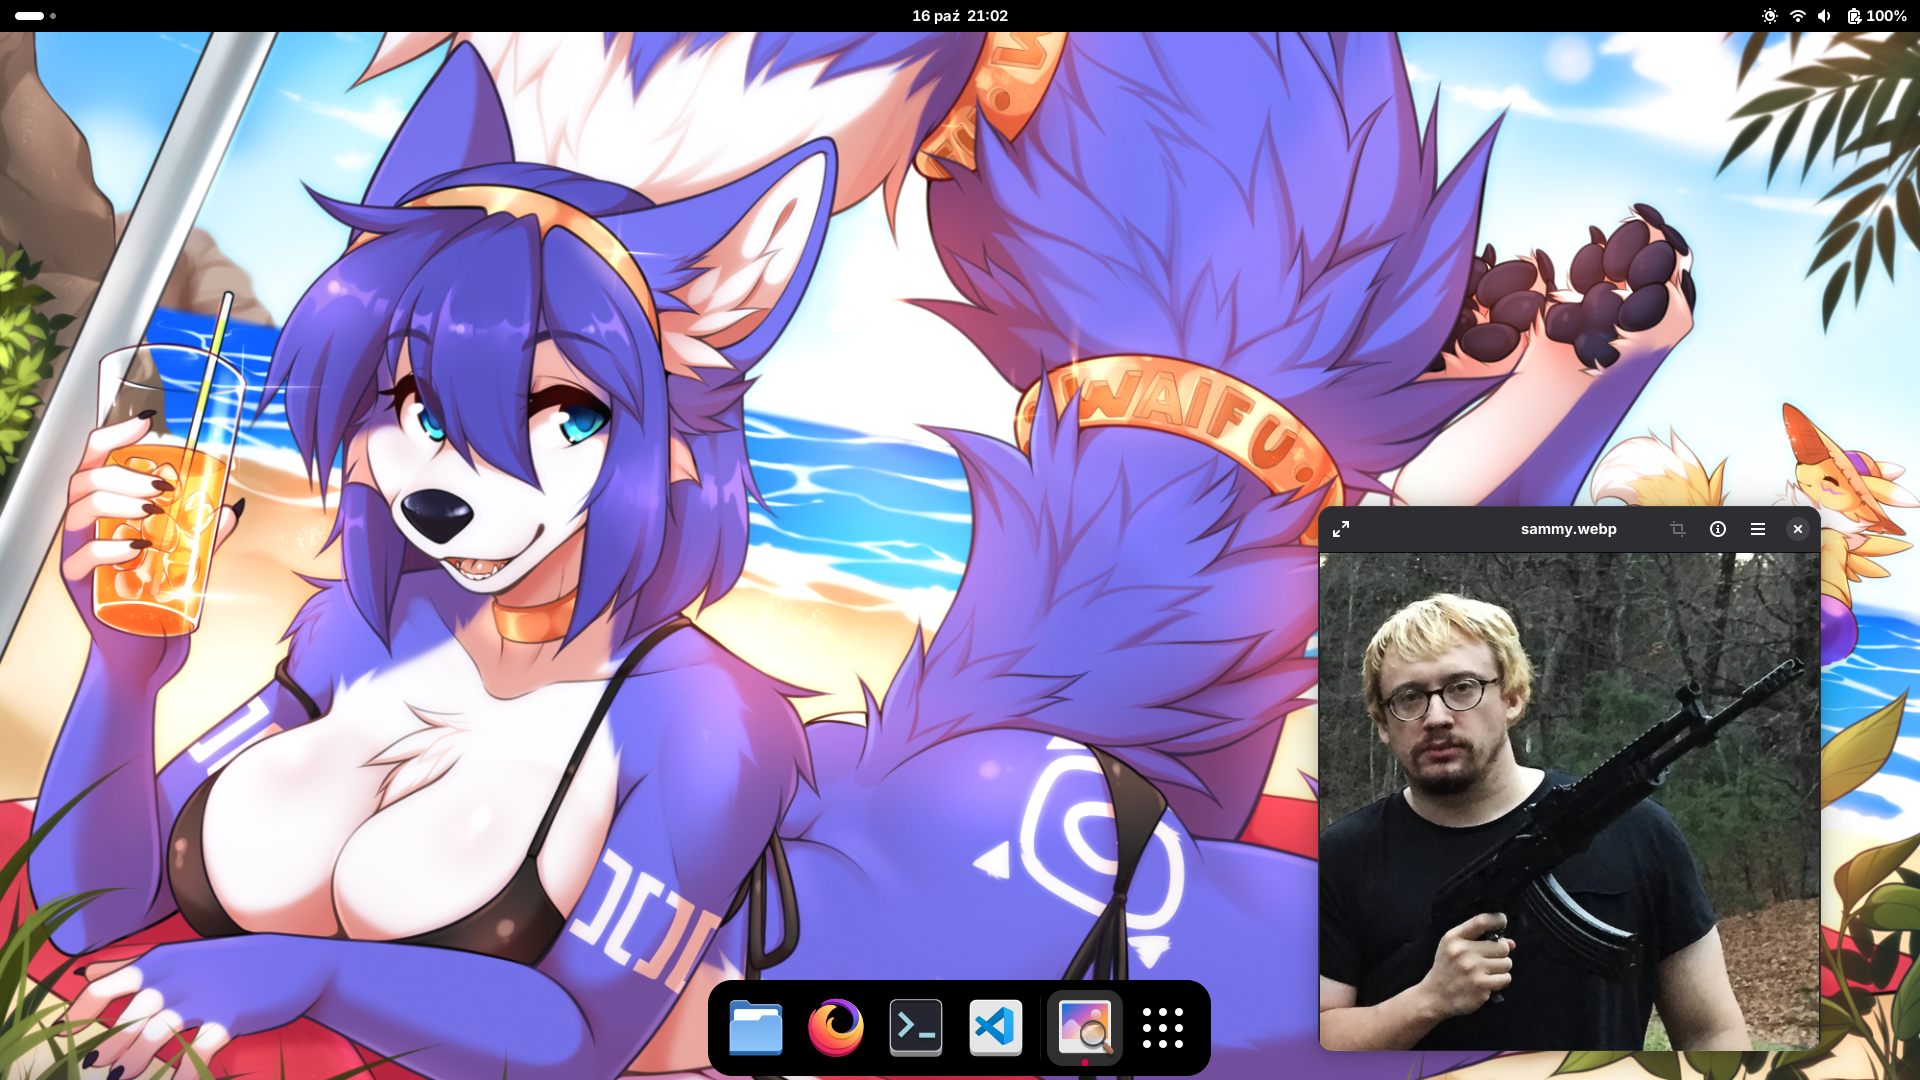Open Files from the dock

756,1027
